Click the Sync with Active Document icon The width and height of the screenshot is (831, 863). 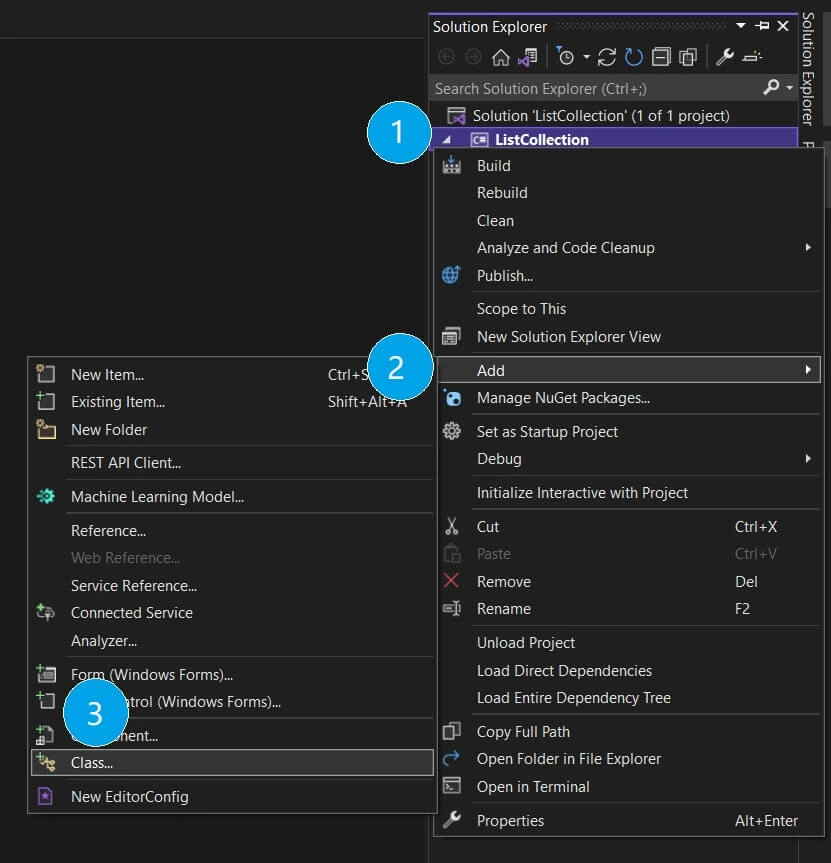606,57
